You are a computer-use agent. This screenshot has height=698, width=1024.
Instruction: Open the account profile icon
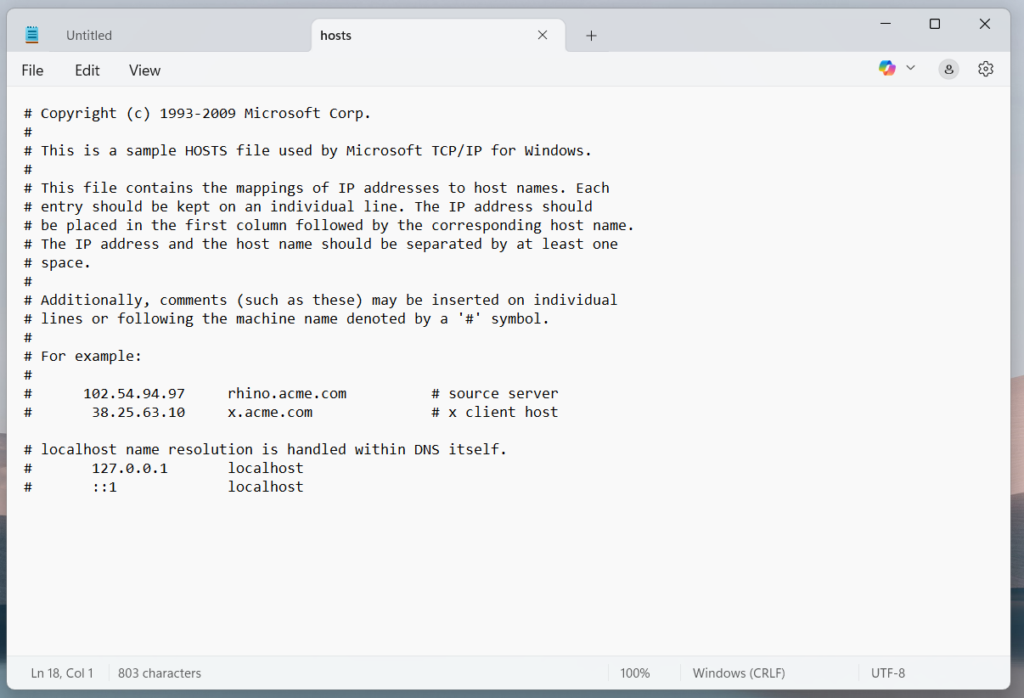(948, 69)
